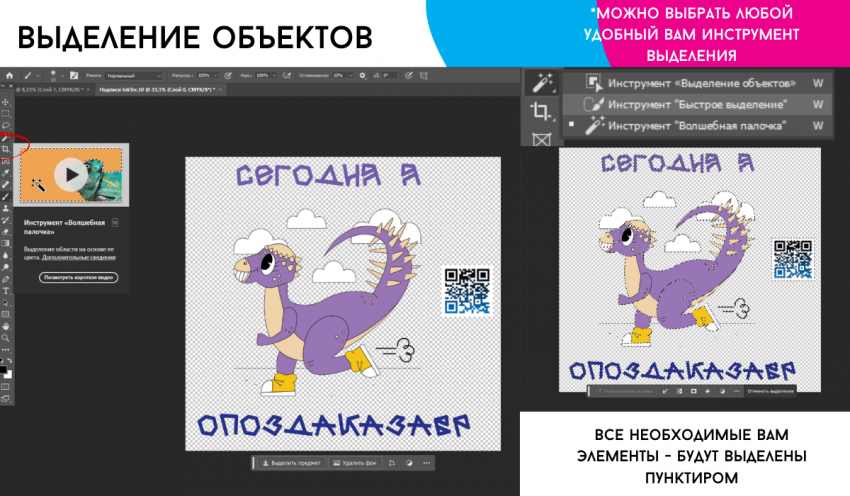This screenshot has width=850, height=496.
Task: Switch to the 8,33% (Слой 1, CMYK/8) tab
Action: coord(49,89)
